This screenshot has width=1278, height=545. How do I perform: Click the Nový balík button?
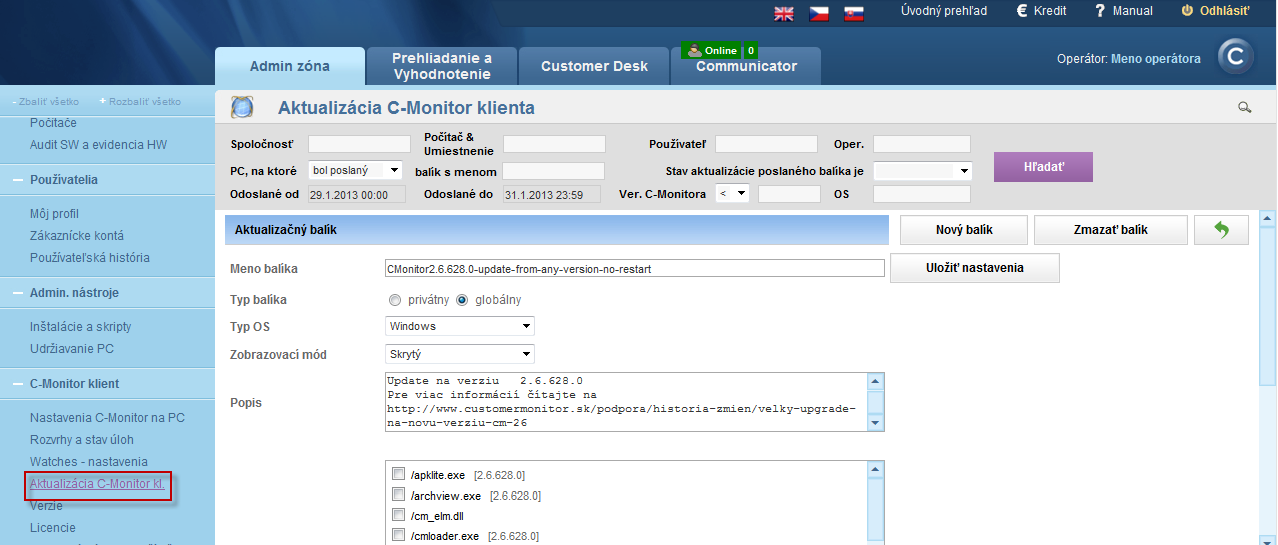[x=964, y=230]
